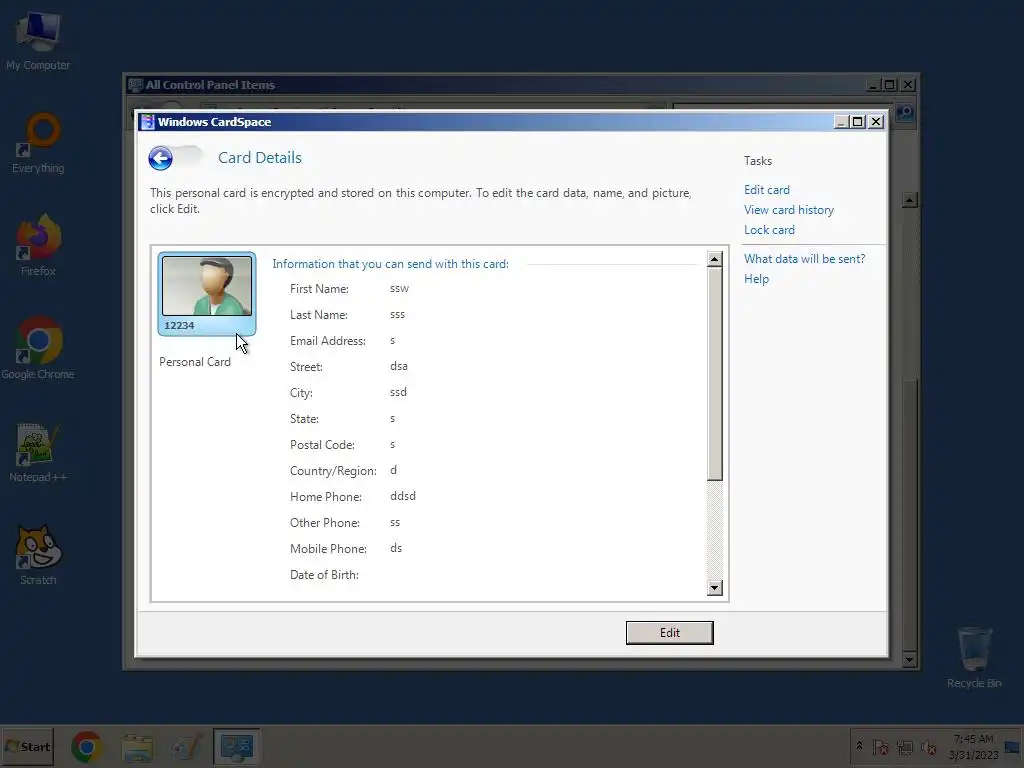This screenshot has width=1024, height=768.
Task: Open the Edit card task link
Action: click(x=767, y=190)
